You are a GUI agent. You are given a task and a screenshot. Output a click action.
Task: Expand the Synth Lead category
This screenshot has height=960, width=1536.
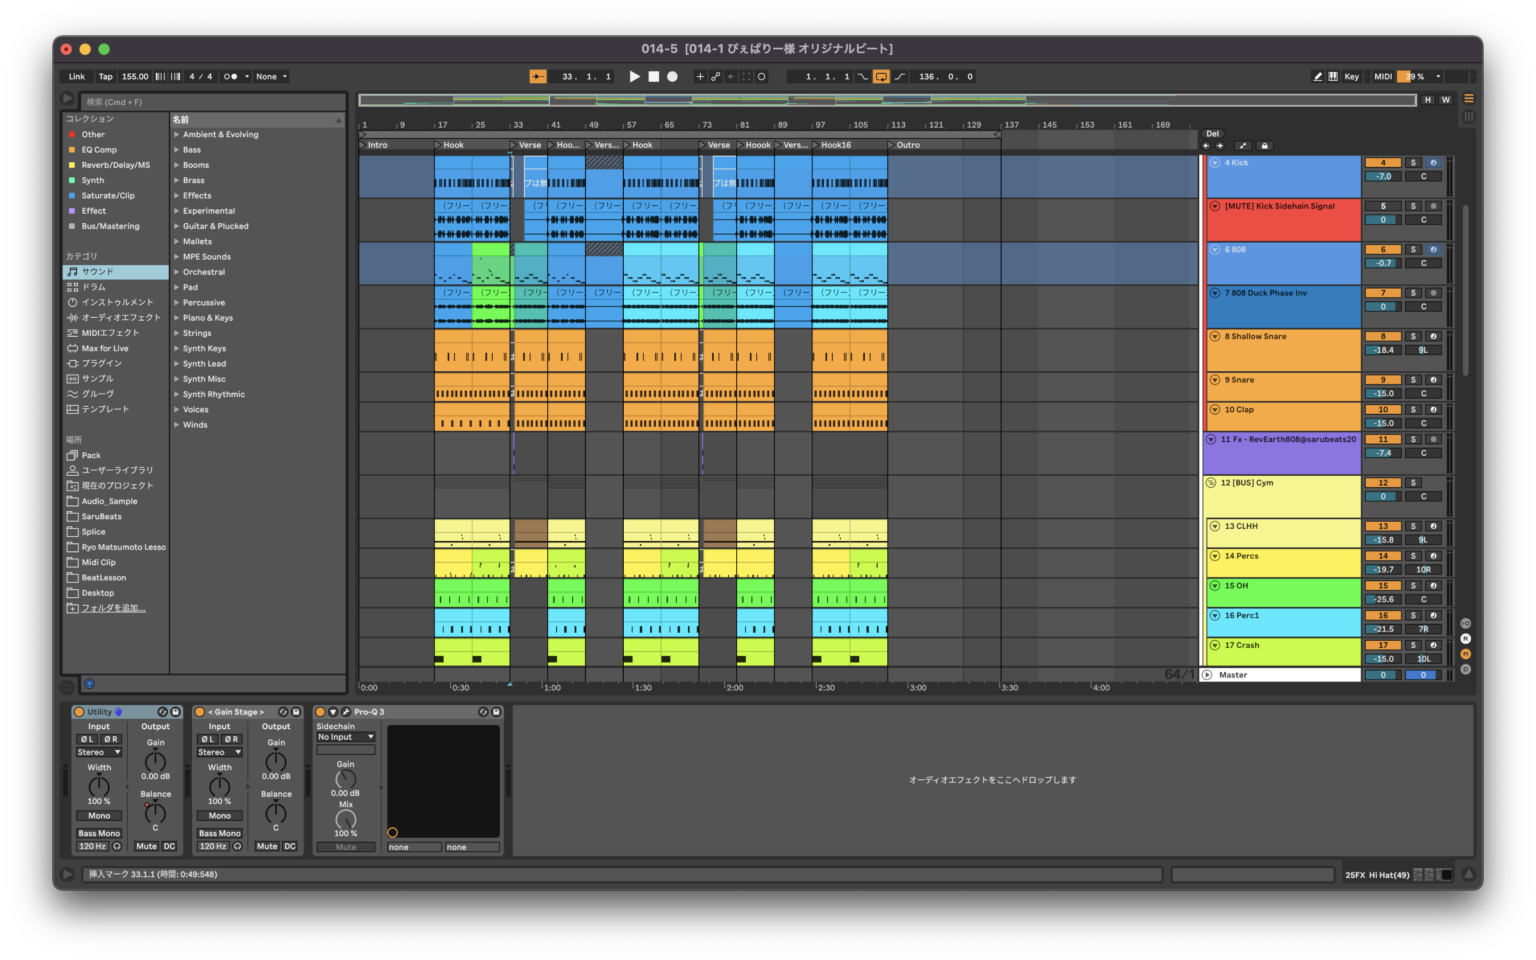click(x=177, y=364)
